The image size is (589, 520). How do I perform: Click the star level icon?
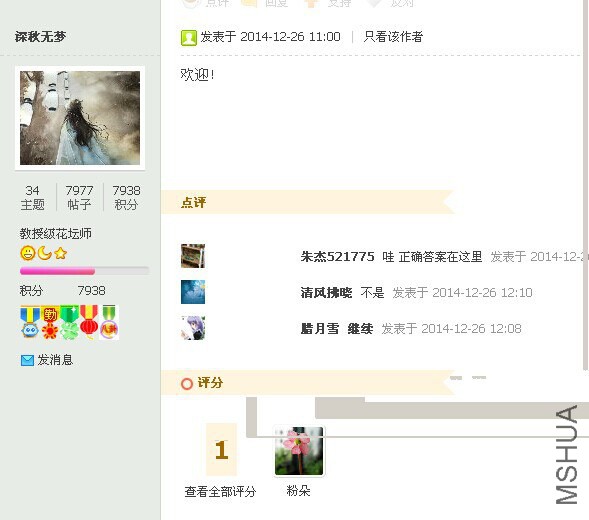tap(60, 253)
